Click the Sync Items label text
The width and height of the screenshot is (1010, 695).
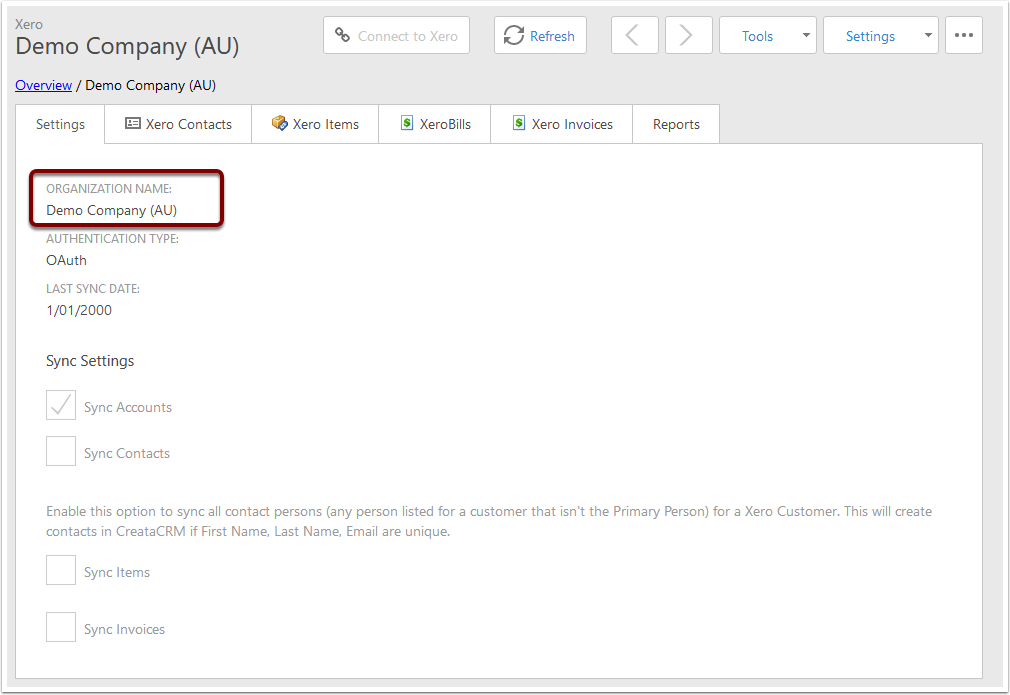(x=117, y=572)
